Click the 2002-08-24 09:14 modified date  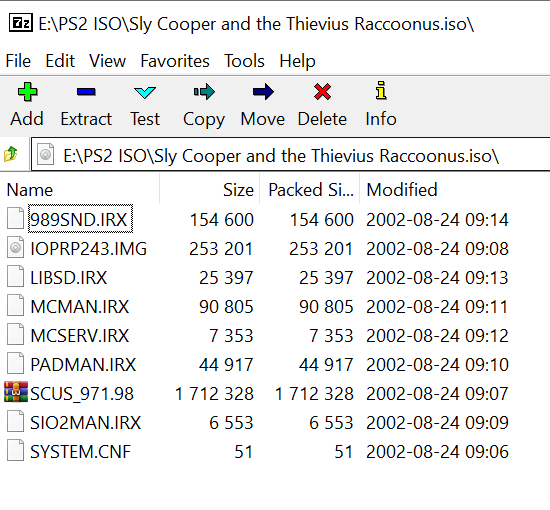(x=437, y=220)
